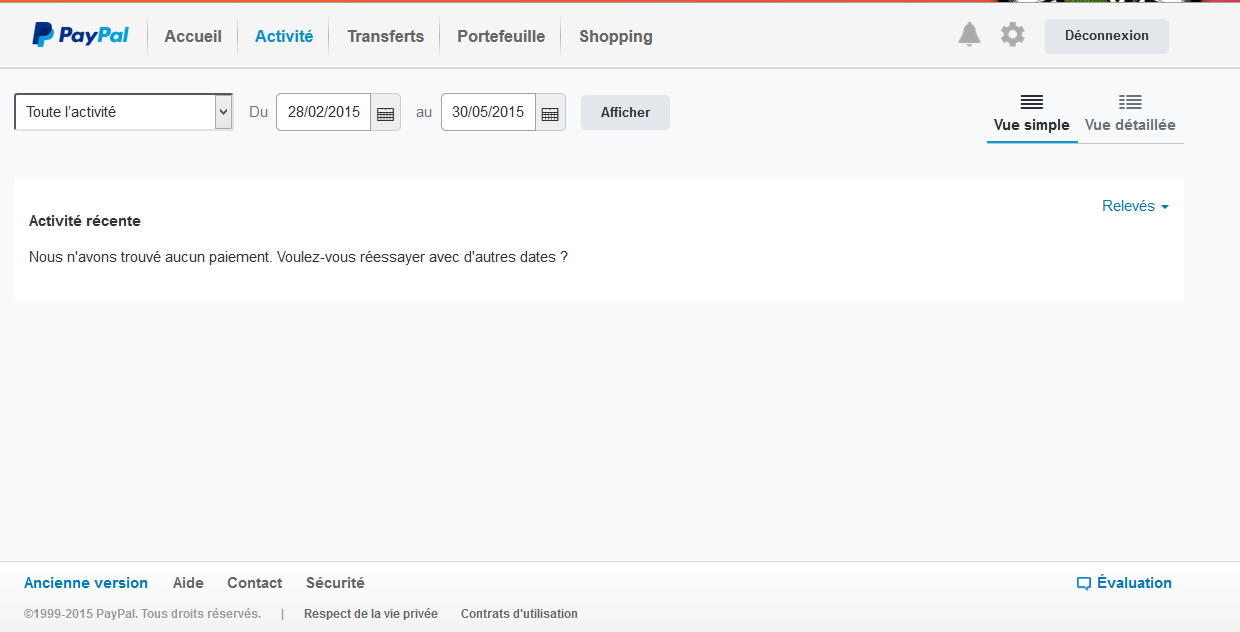Image resolution: width=1240 pixels, height=632 pixels.
Task: Switch to Vue simple list view
Action: [1031, 114]
